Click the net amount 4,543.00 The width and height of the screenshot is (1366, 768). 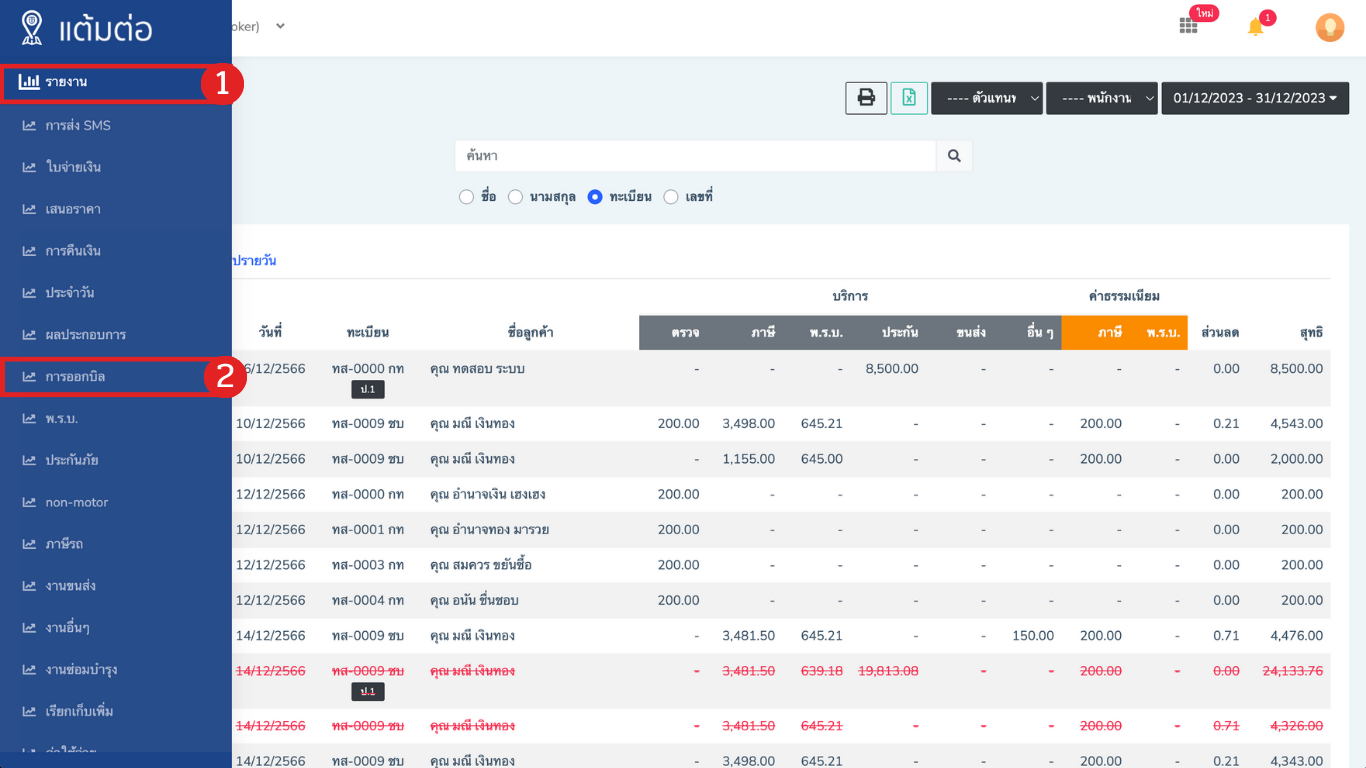pyautogui.click(x=1296, y=424)
